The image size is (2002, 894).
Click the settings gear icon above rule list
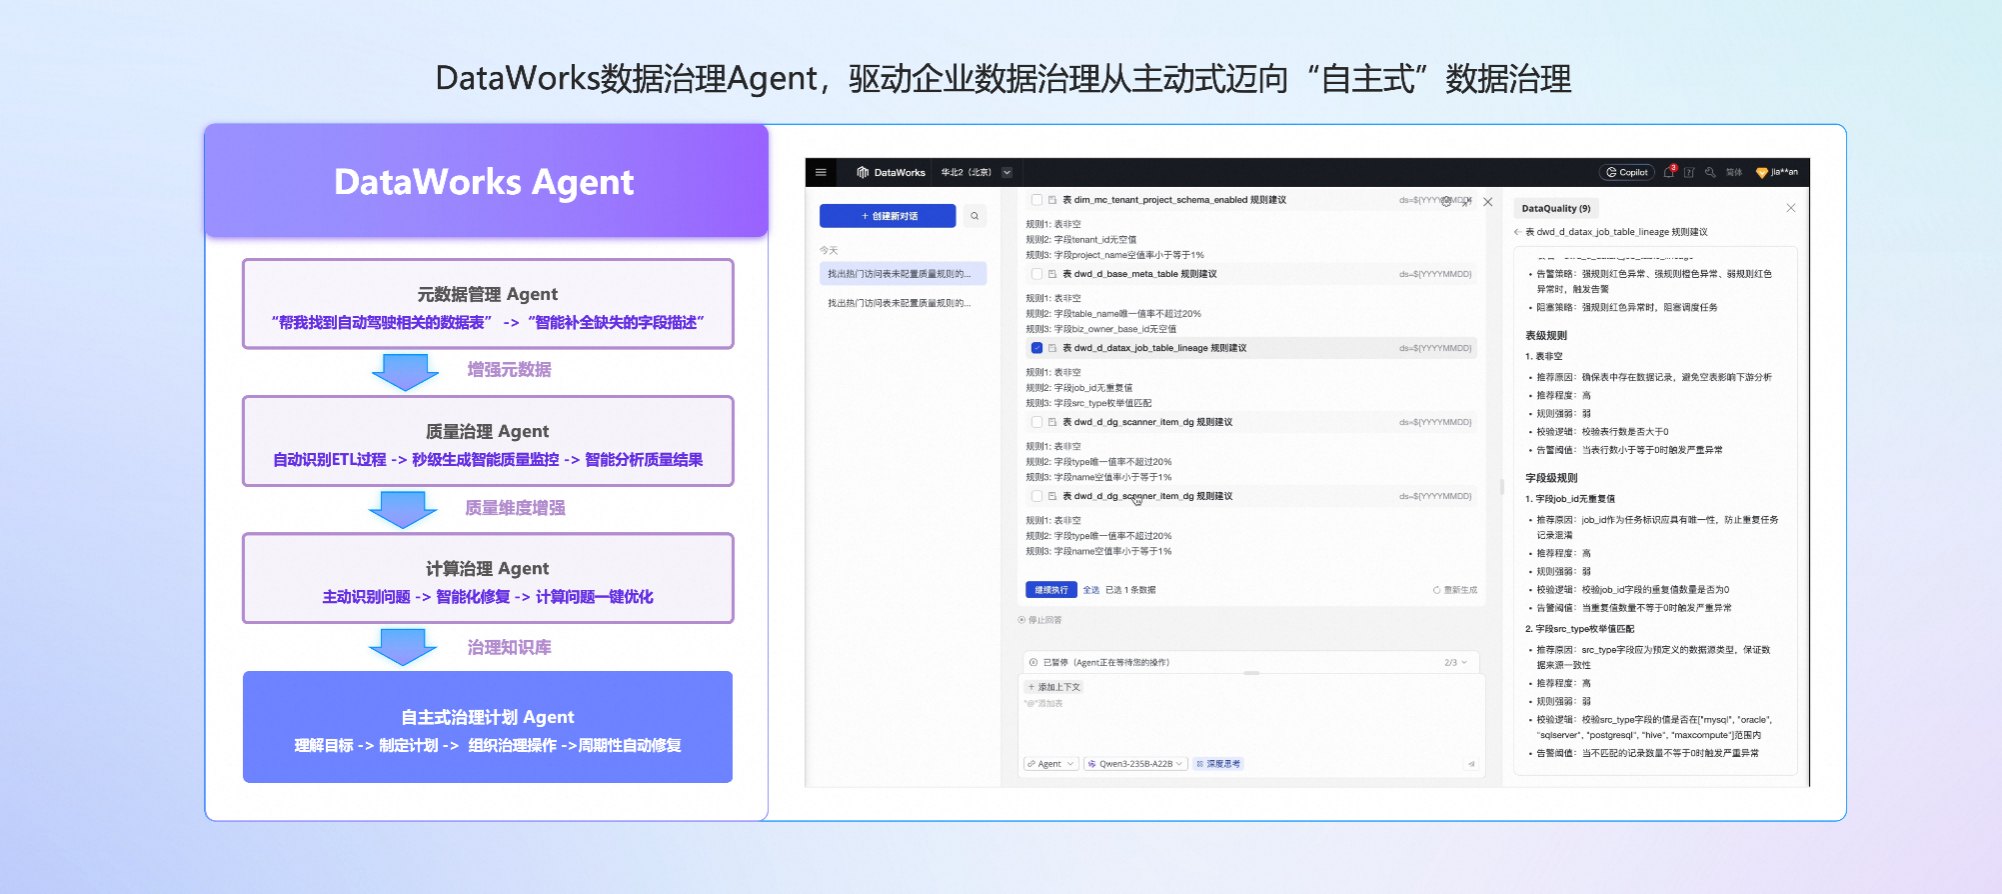coord(1446,201)
